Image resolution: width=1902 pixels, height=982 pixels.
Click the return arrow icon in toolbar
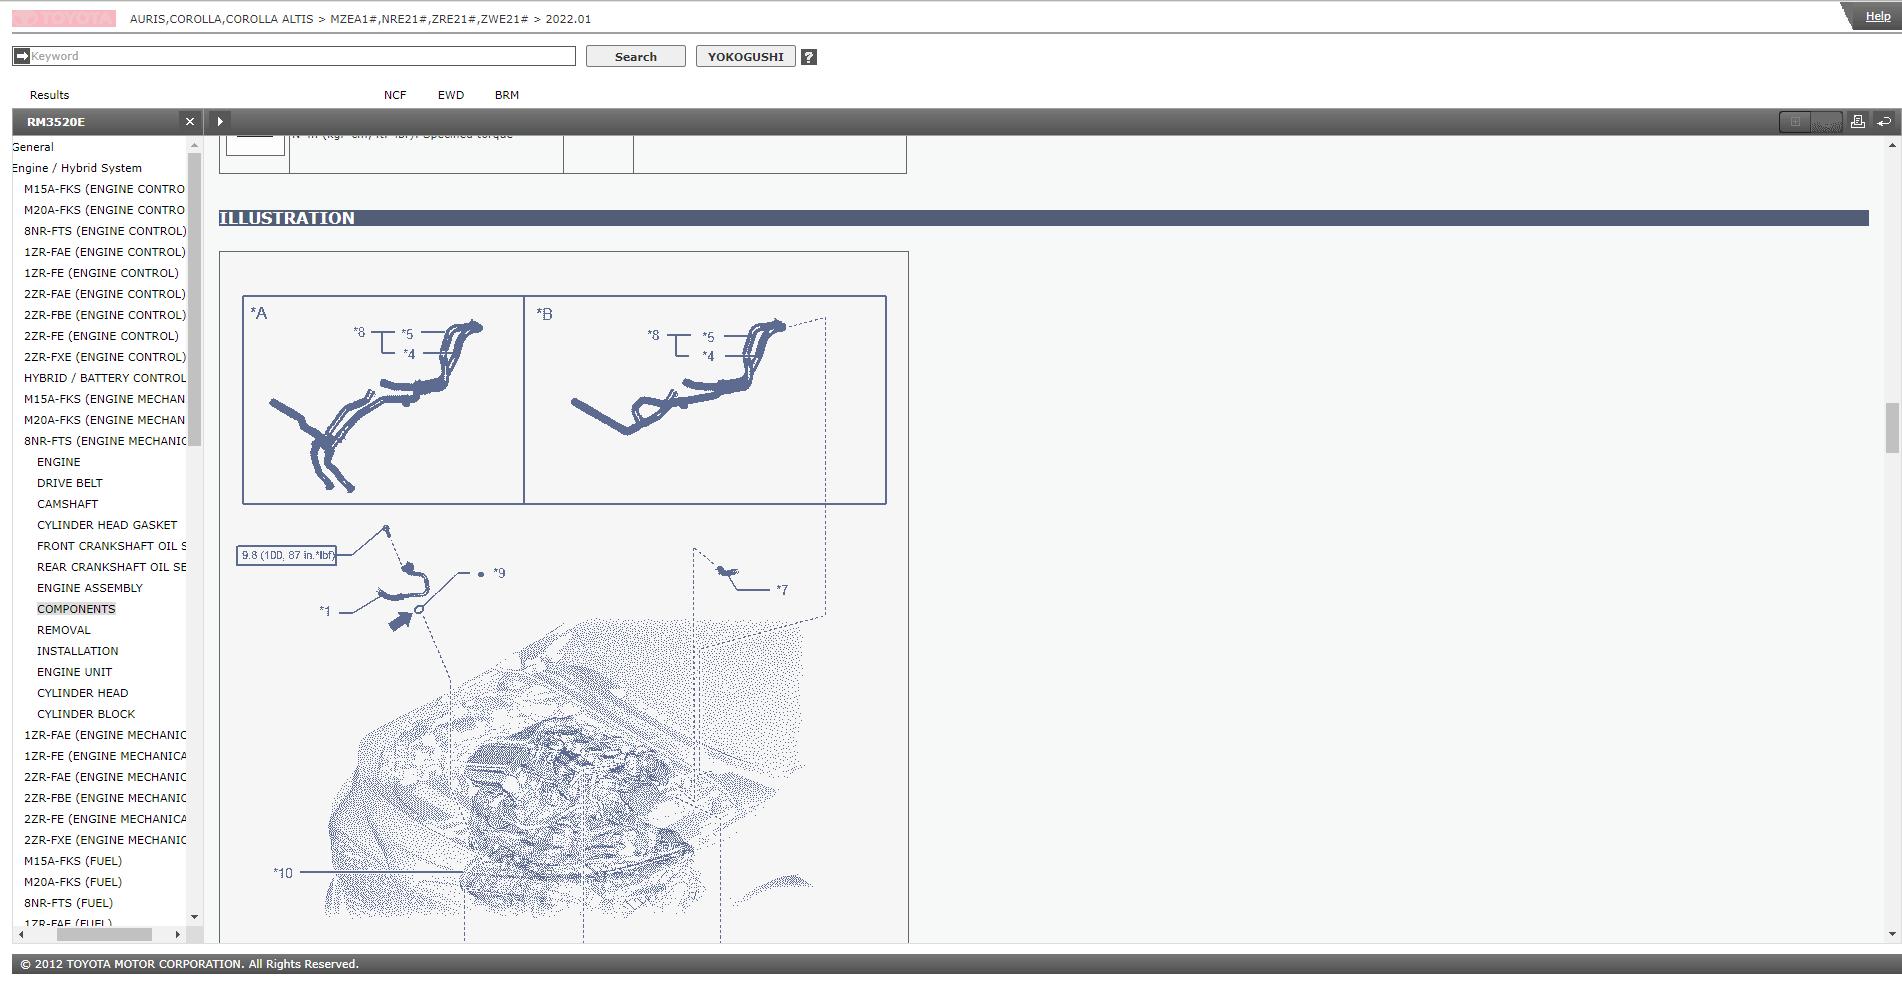[x=1884, y=121]
